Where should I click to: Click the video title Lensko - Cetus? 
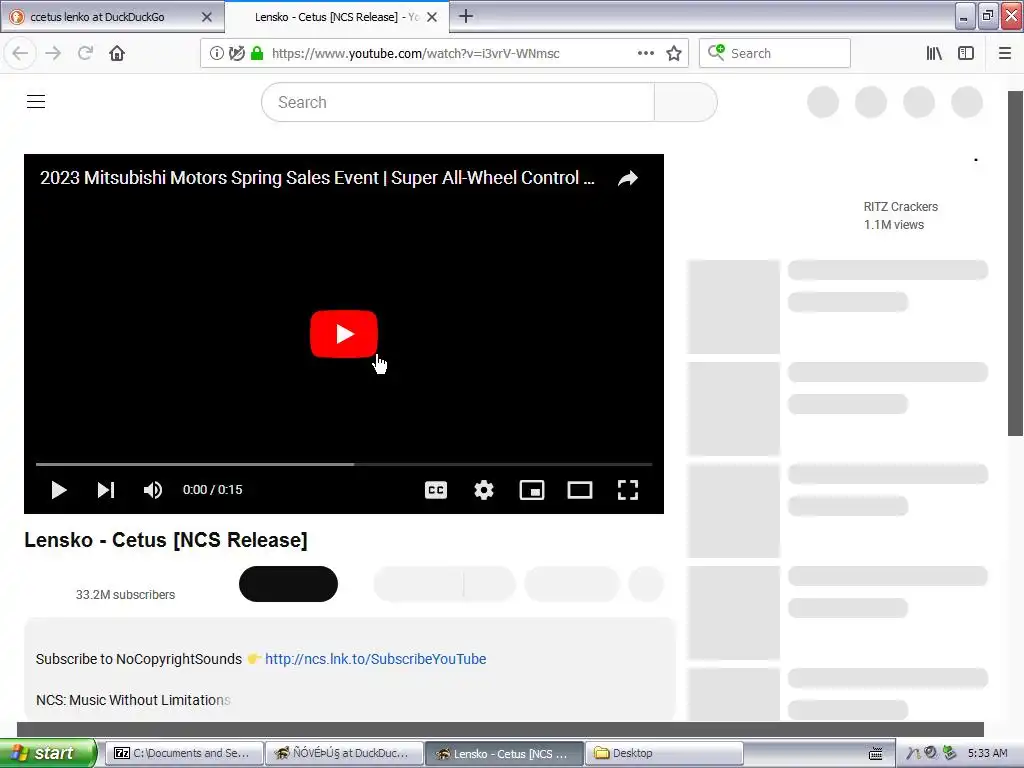tap(166, 540)
